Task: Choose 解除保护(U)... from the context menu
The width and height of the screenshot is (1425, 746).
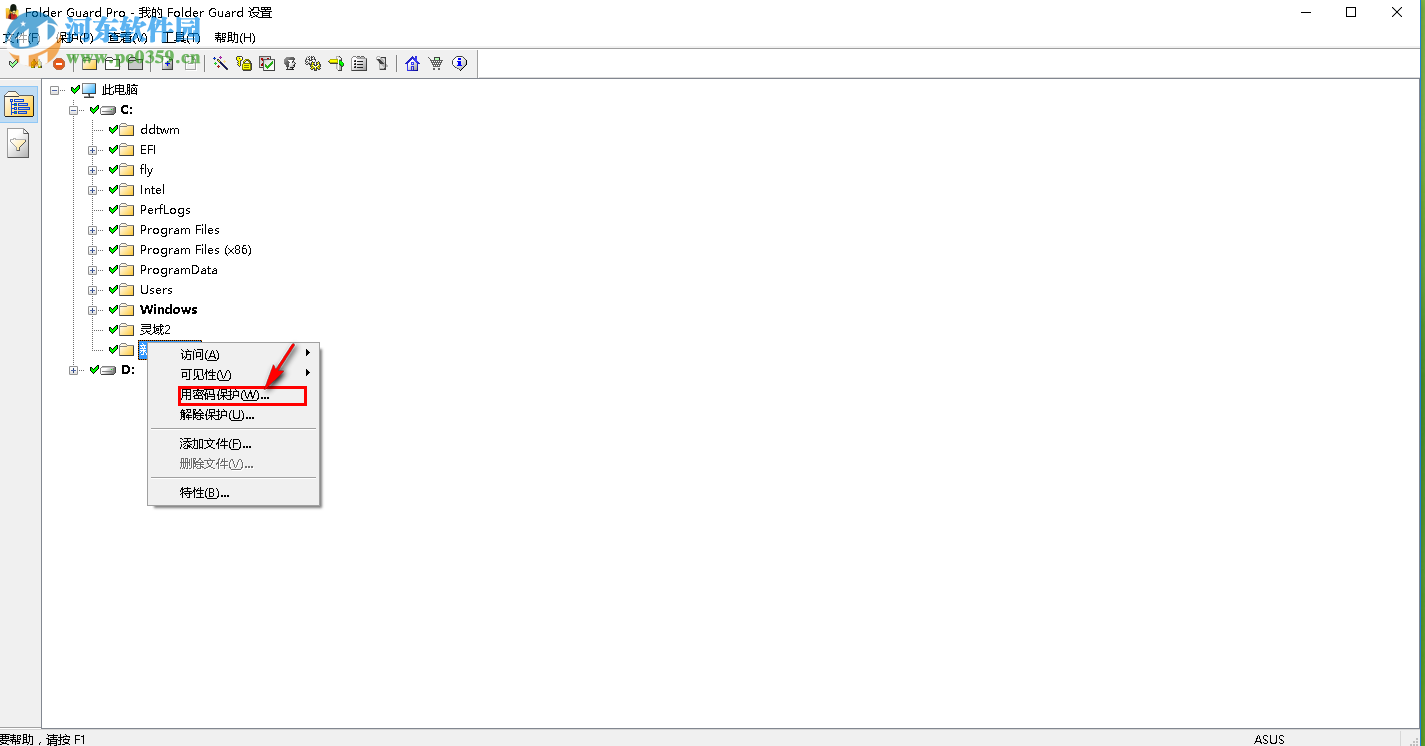Action: 234,415
